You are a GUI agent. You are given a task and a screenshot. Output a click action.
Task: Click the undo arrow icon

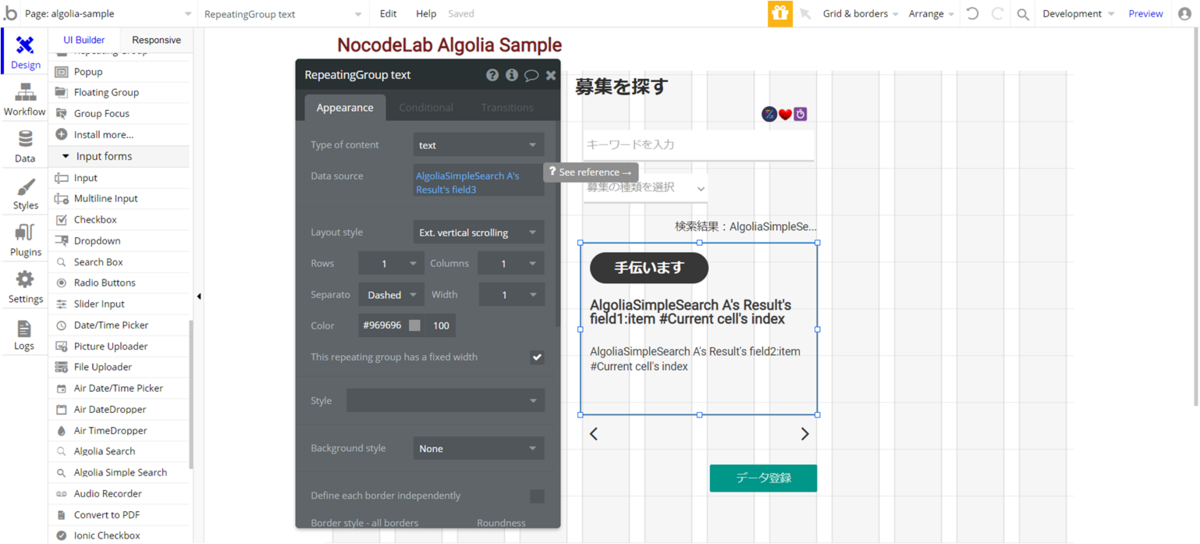[972, 14]
